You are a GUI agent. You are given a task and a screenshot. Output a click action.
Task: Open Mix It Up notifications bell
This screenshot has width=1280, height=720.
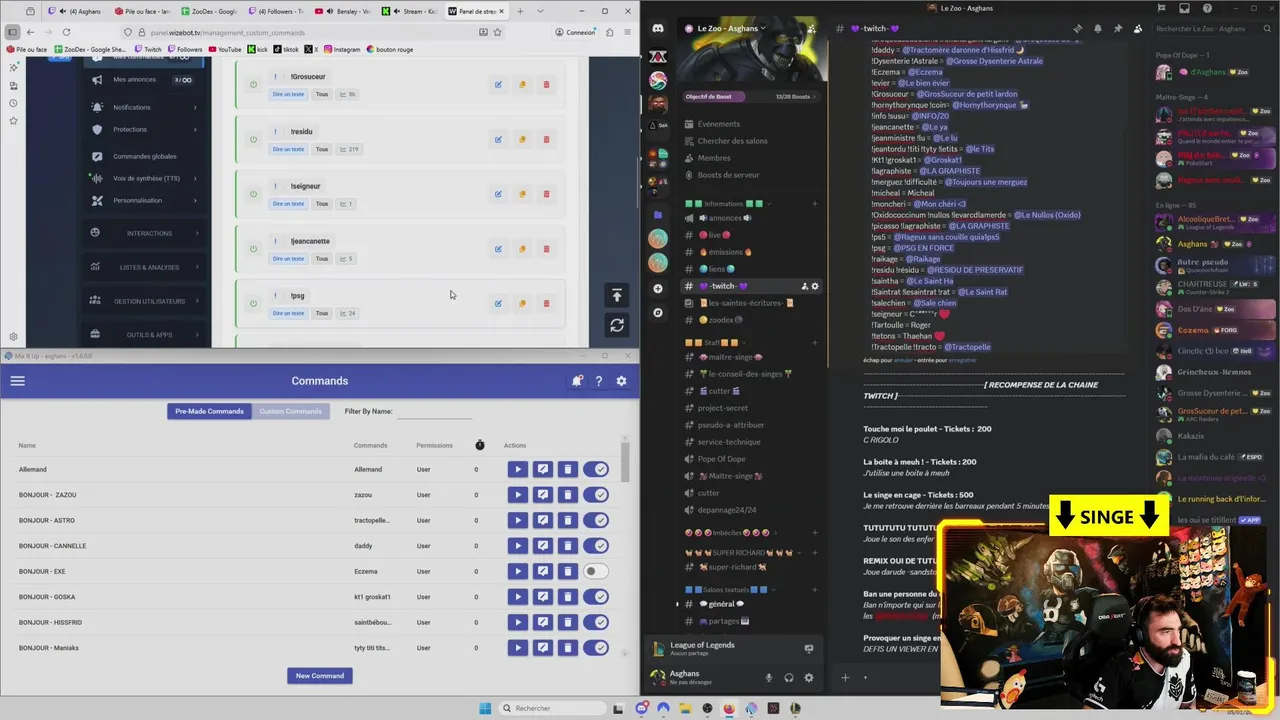577,381
